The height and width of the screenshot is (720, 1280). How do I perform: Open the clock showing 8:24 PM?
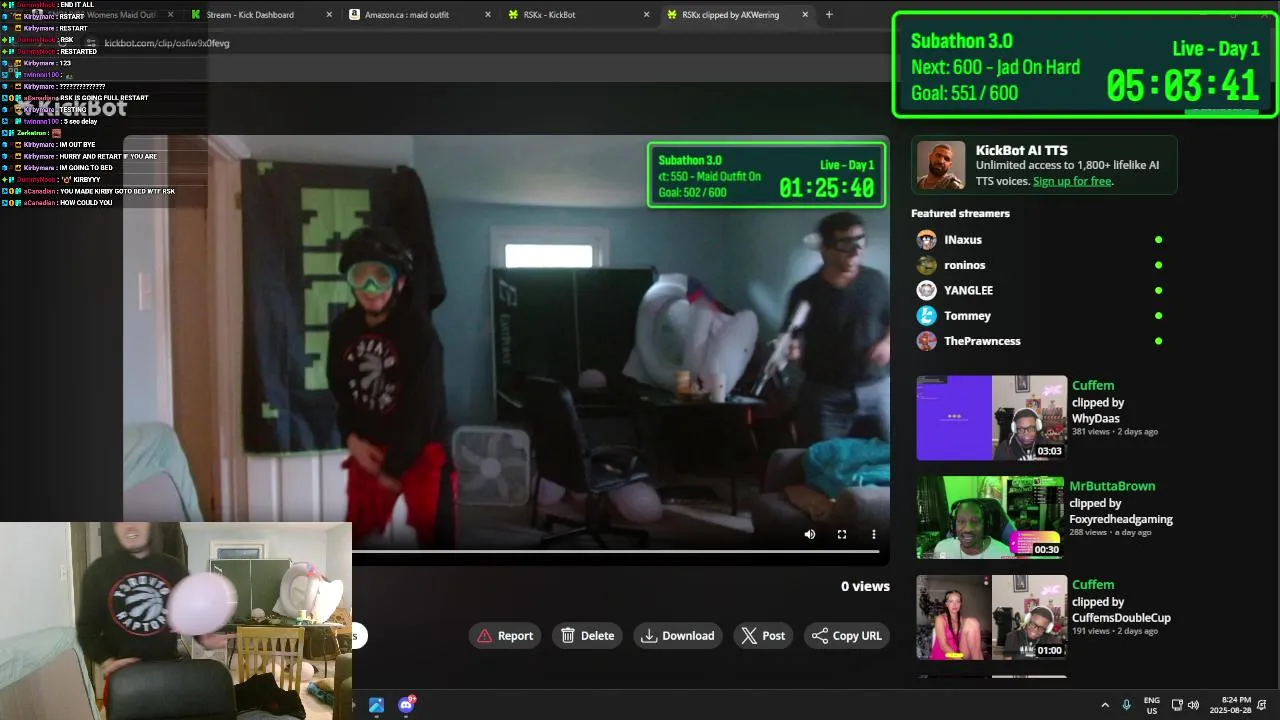tap(1230, 705)
